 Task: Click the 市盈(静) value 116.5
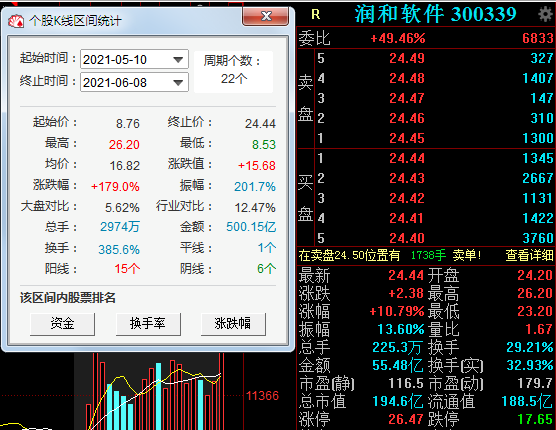[x=406, y=383]
